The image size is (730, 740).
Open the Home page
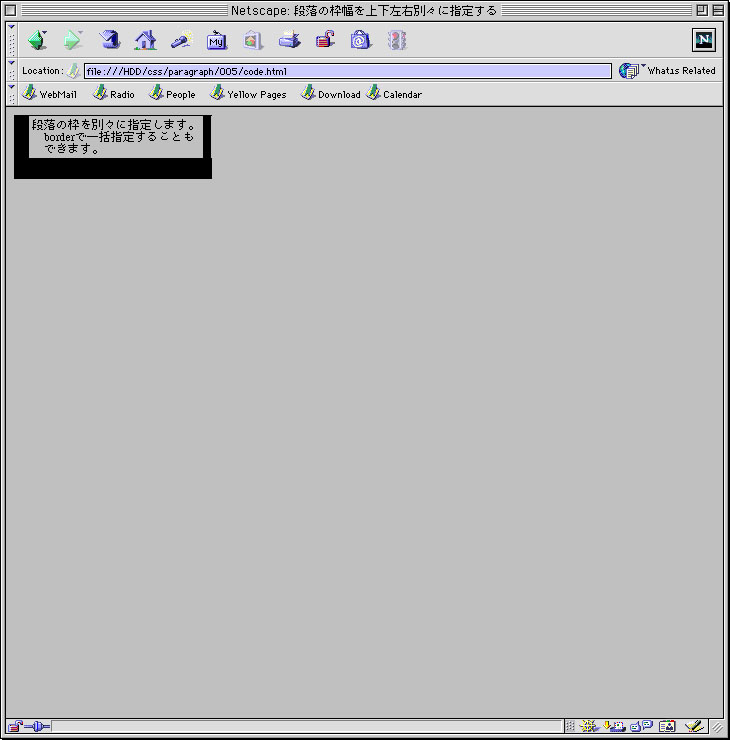145,41
